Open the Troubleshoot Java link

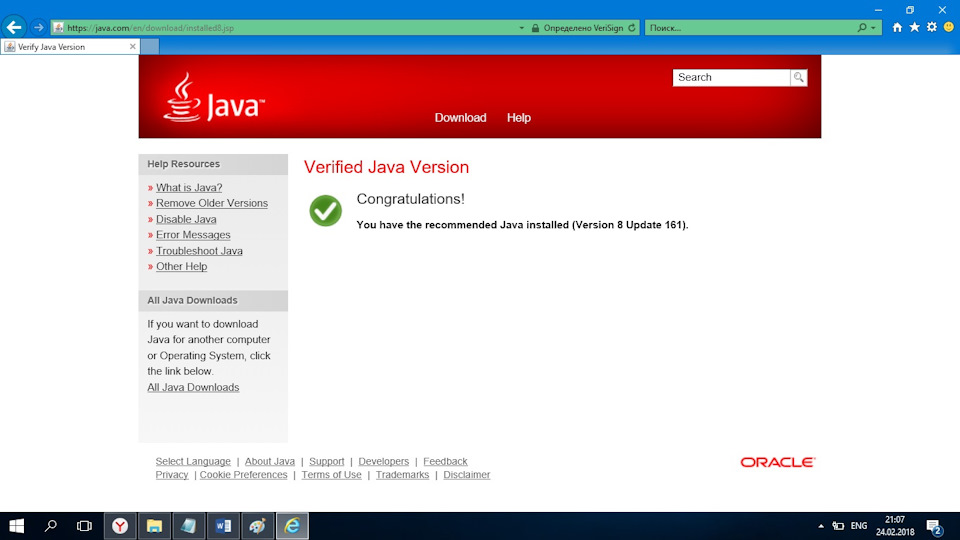199,251
